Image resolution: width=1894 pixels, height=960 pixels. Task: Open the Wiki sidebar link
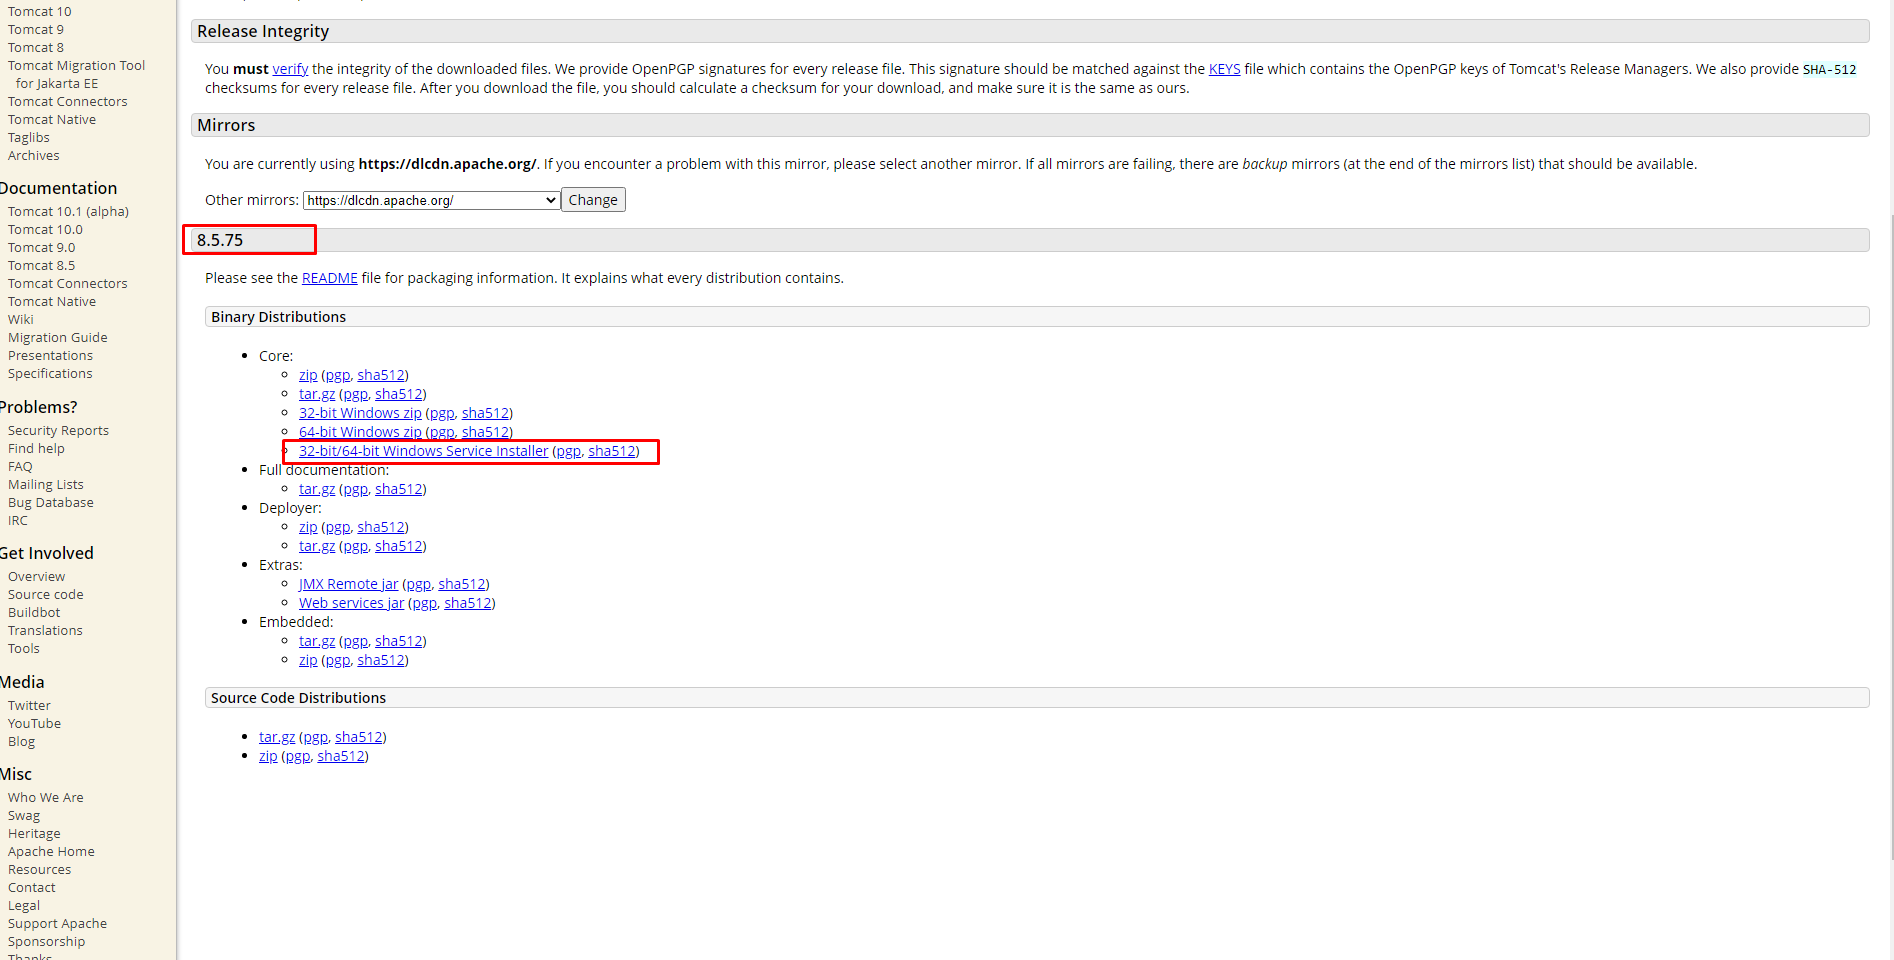point(21,320)
